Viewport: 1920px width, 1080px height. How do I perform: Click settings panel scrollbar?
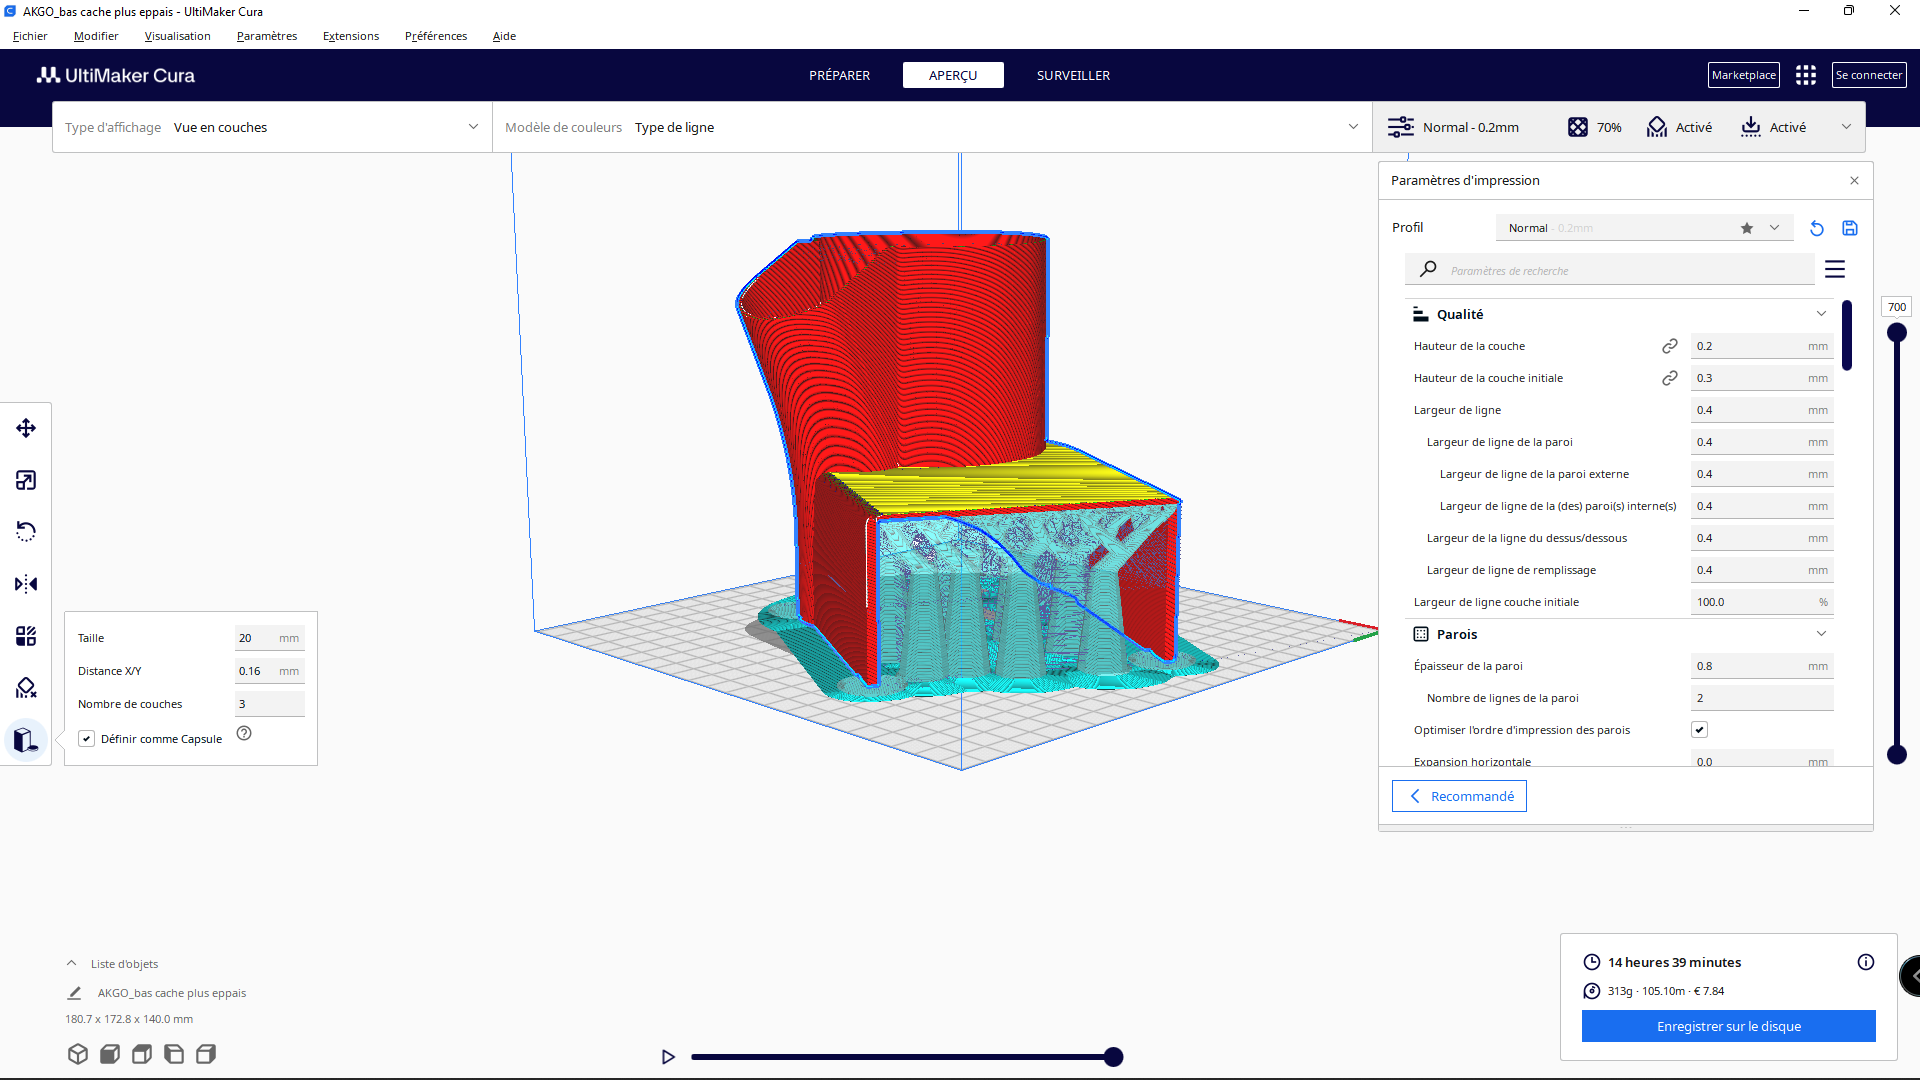[1847, 335]
